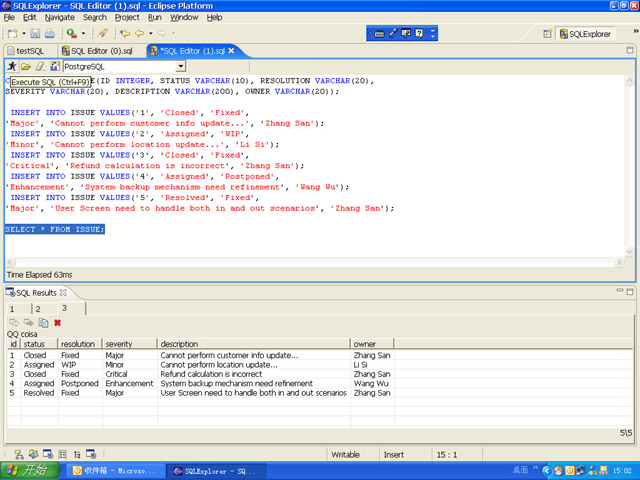This screenshot has width=640, height=480.
Task: Click the Print icon in main toolbar
Action: coord(50,33)
